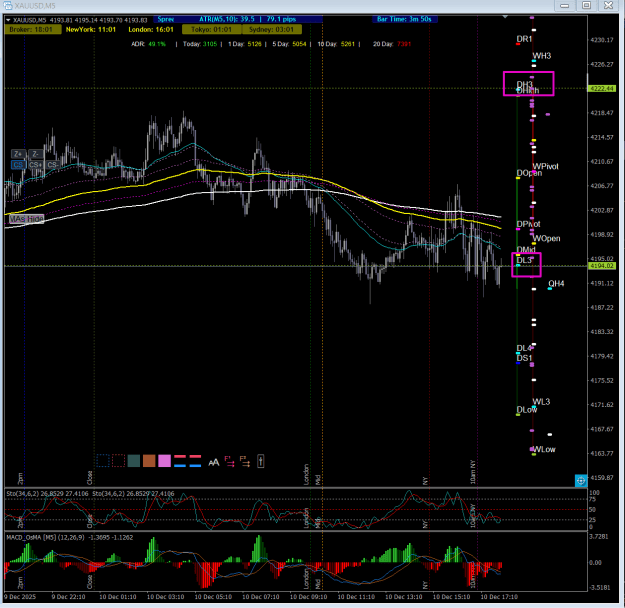Click the blue crosshair button at chart corner
The width and height of the screenshot is (625, 608).
[x=581, y=481]
